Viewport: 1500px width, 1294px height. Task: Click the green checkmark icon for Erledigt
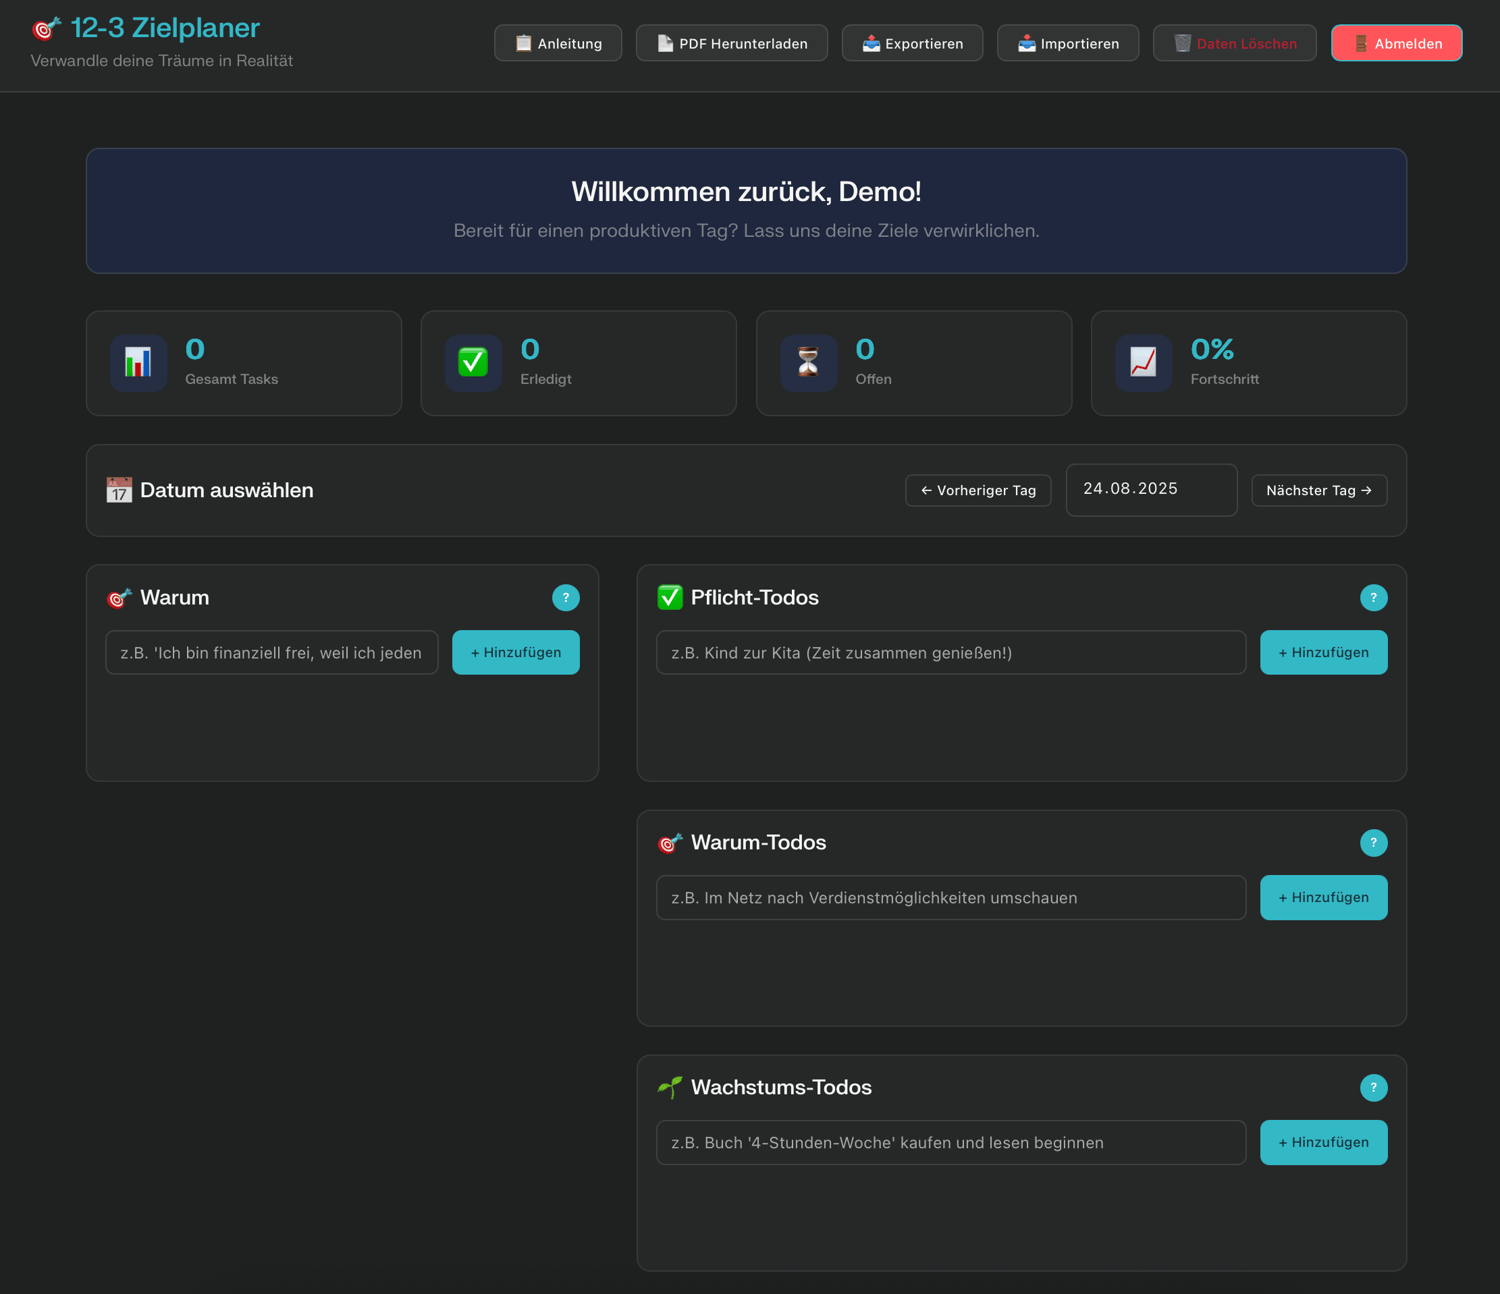pyautogui.click(x=473, y=362)
